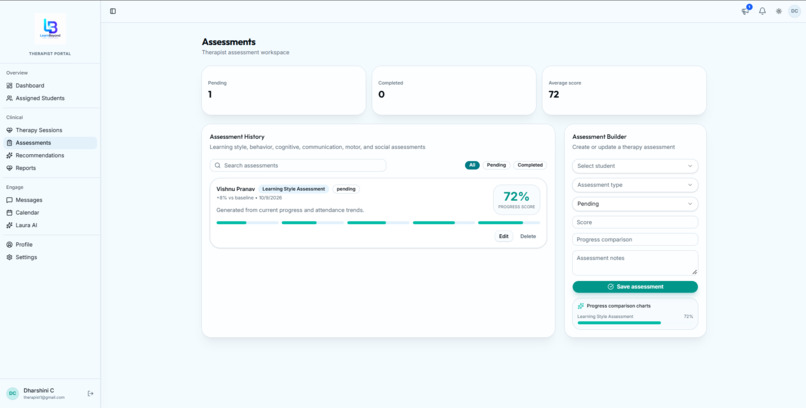Open Laura AI assistant
Image resolution: width=806 pixels, height=408 pixels.
[50, 225]
